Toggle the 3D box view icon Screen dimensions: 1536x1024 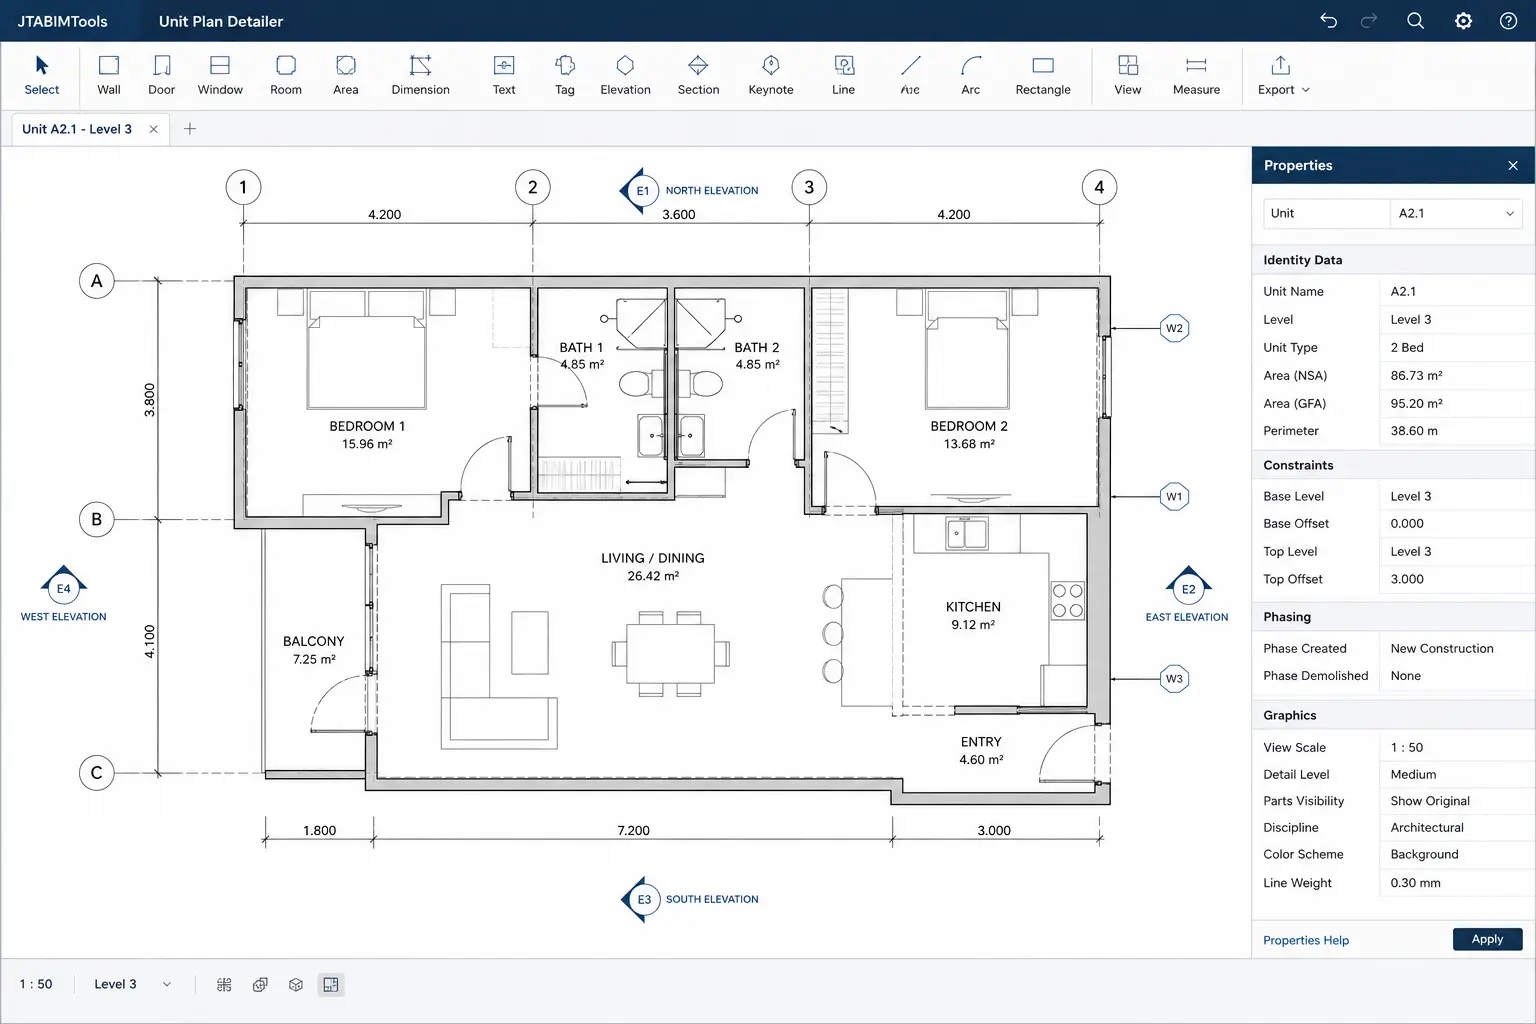click(296, 984)
